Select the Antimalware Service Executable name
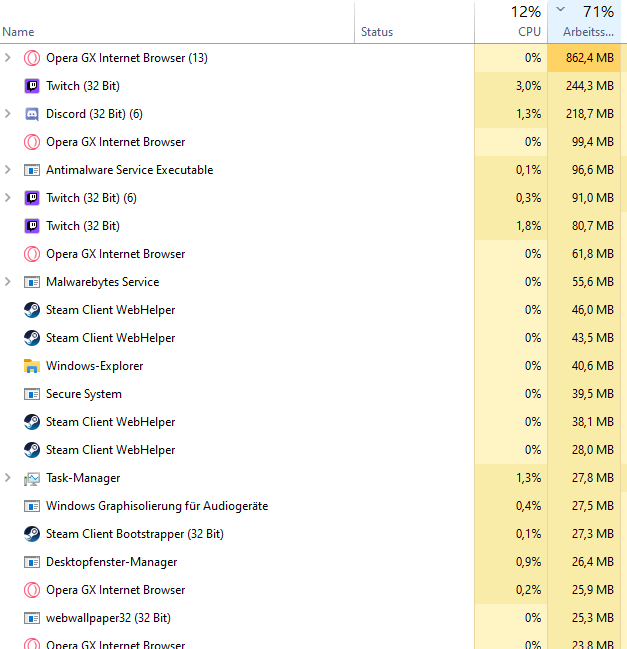This screenshot has height=649, width=627. coord(130,170)
